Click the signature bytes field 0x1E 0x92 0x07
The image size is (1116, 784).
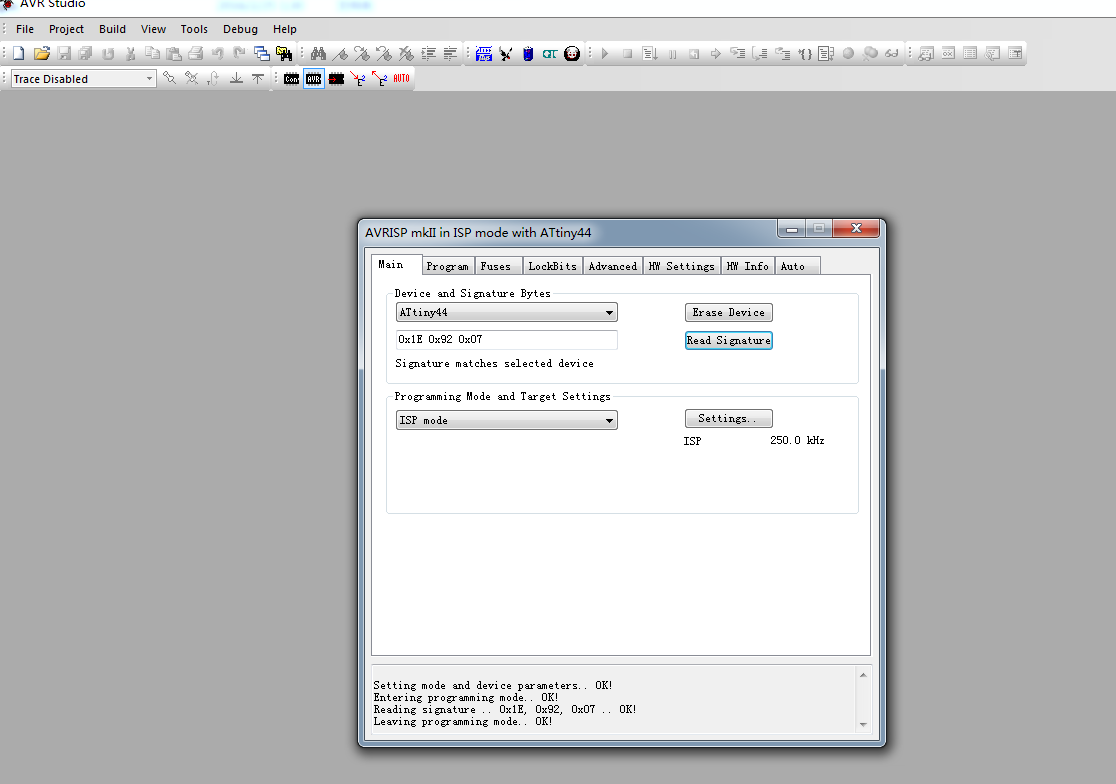point(507,339)
